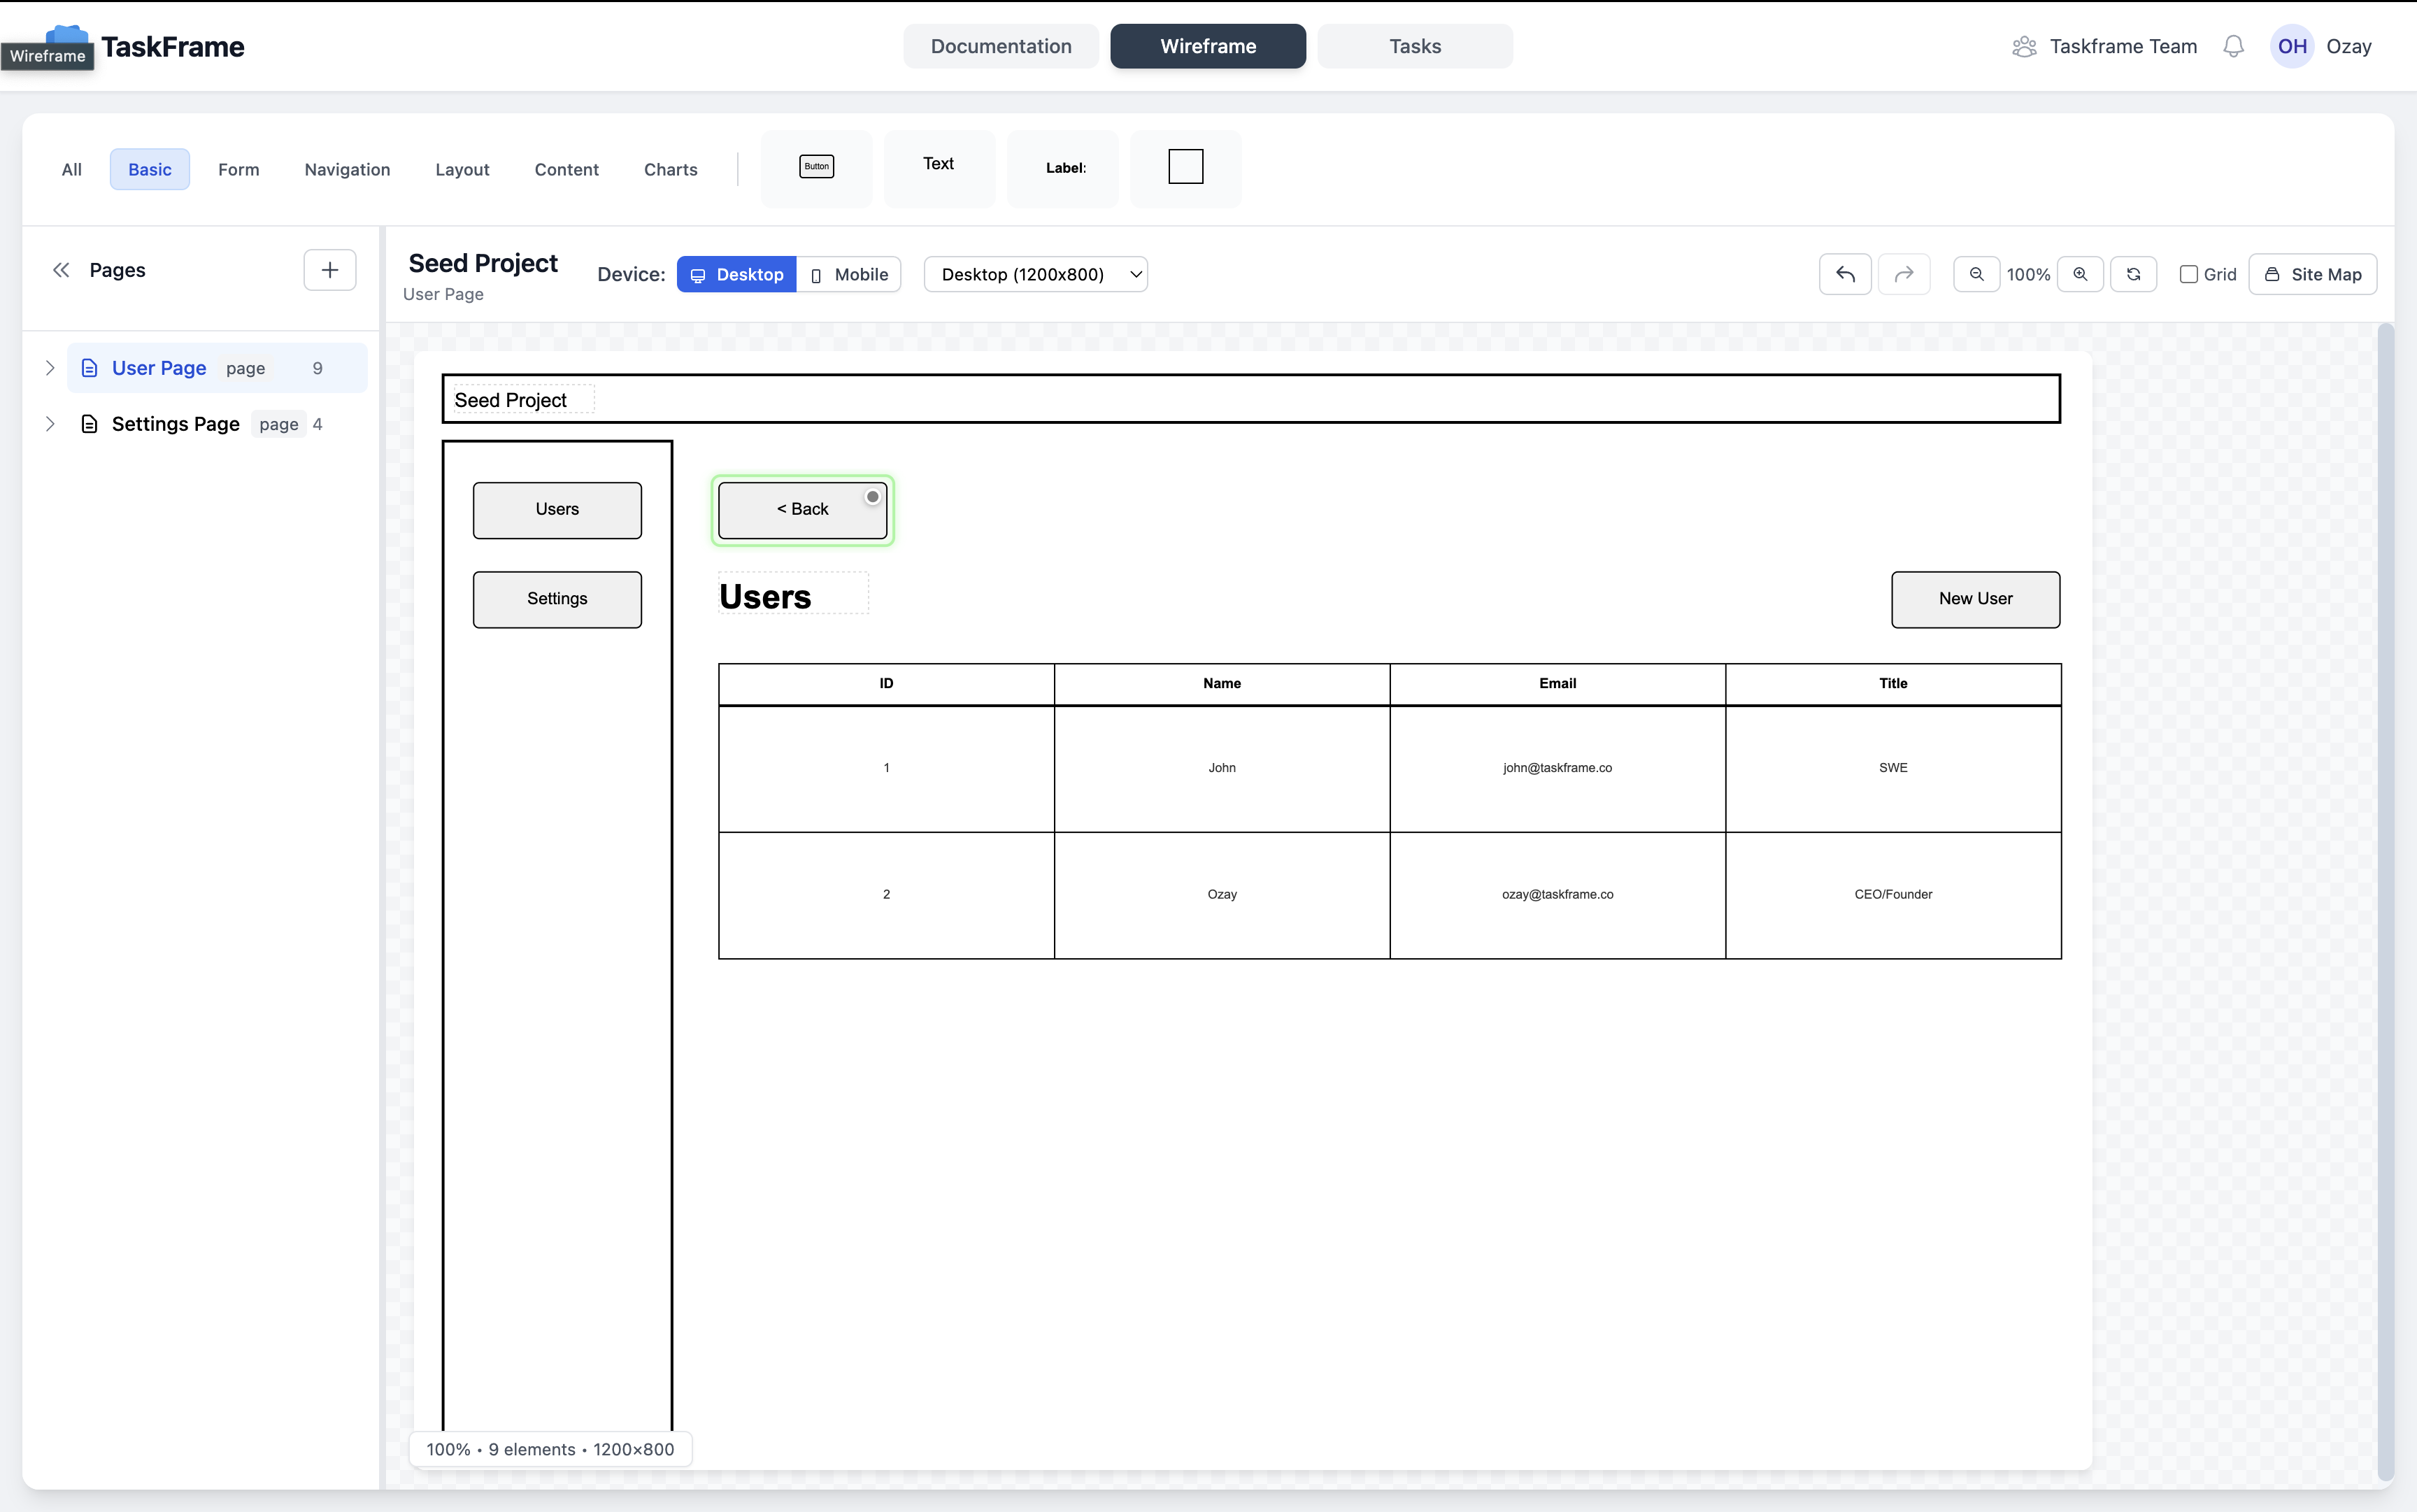Open the Desktop (1200x800) size dropdown

click(x=1035, y=274)
